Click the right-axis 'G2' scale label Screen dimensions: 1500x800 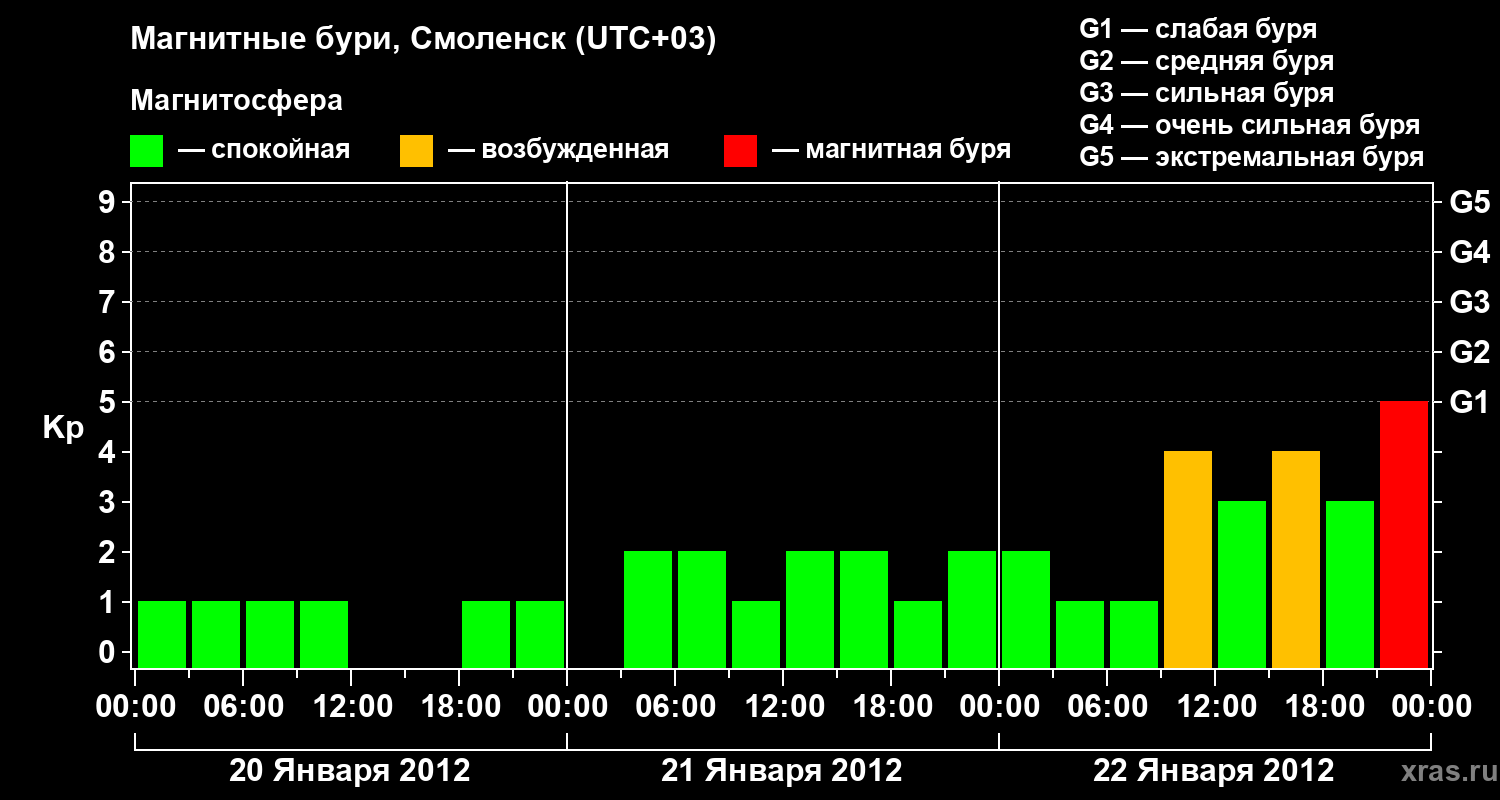pos(1470,352)
